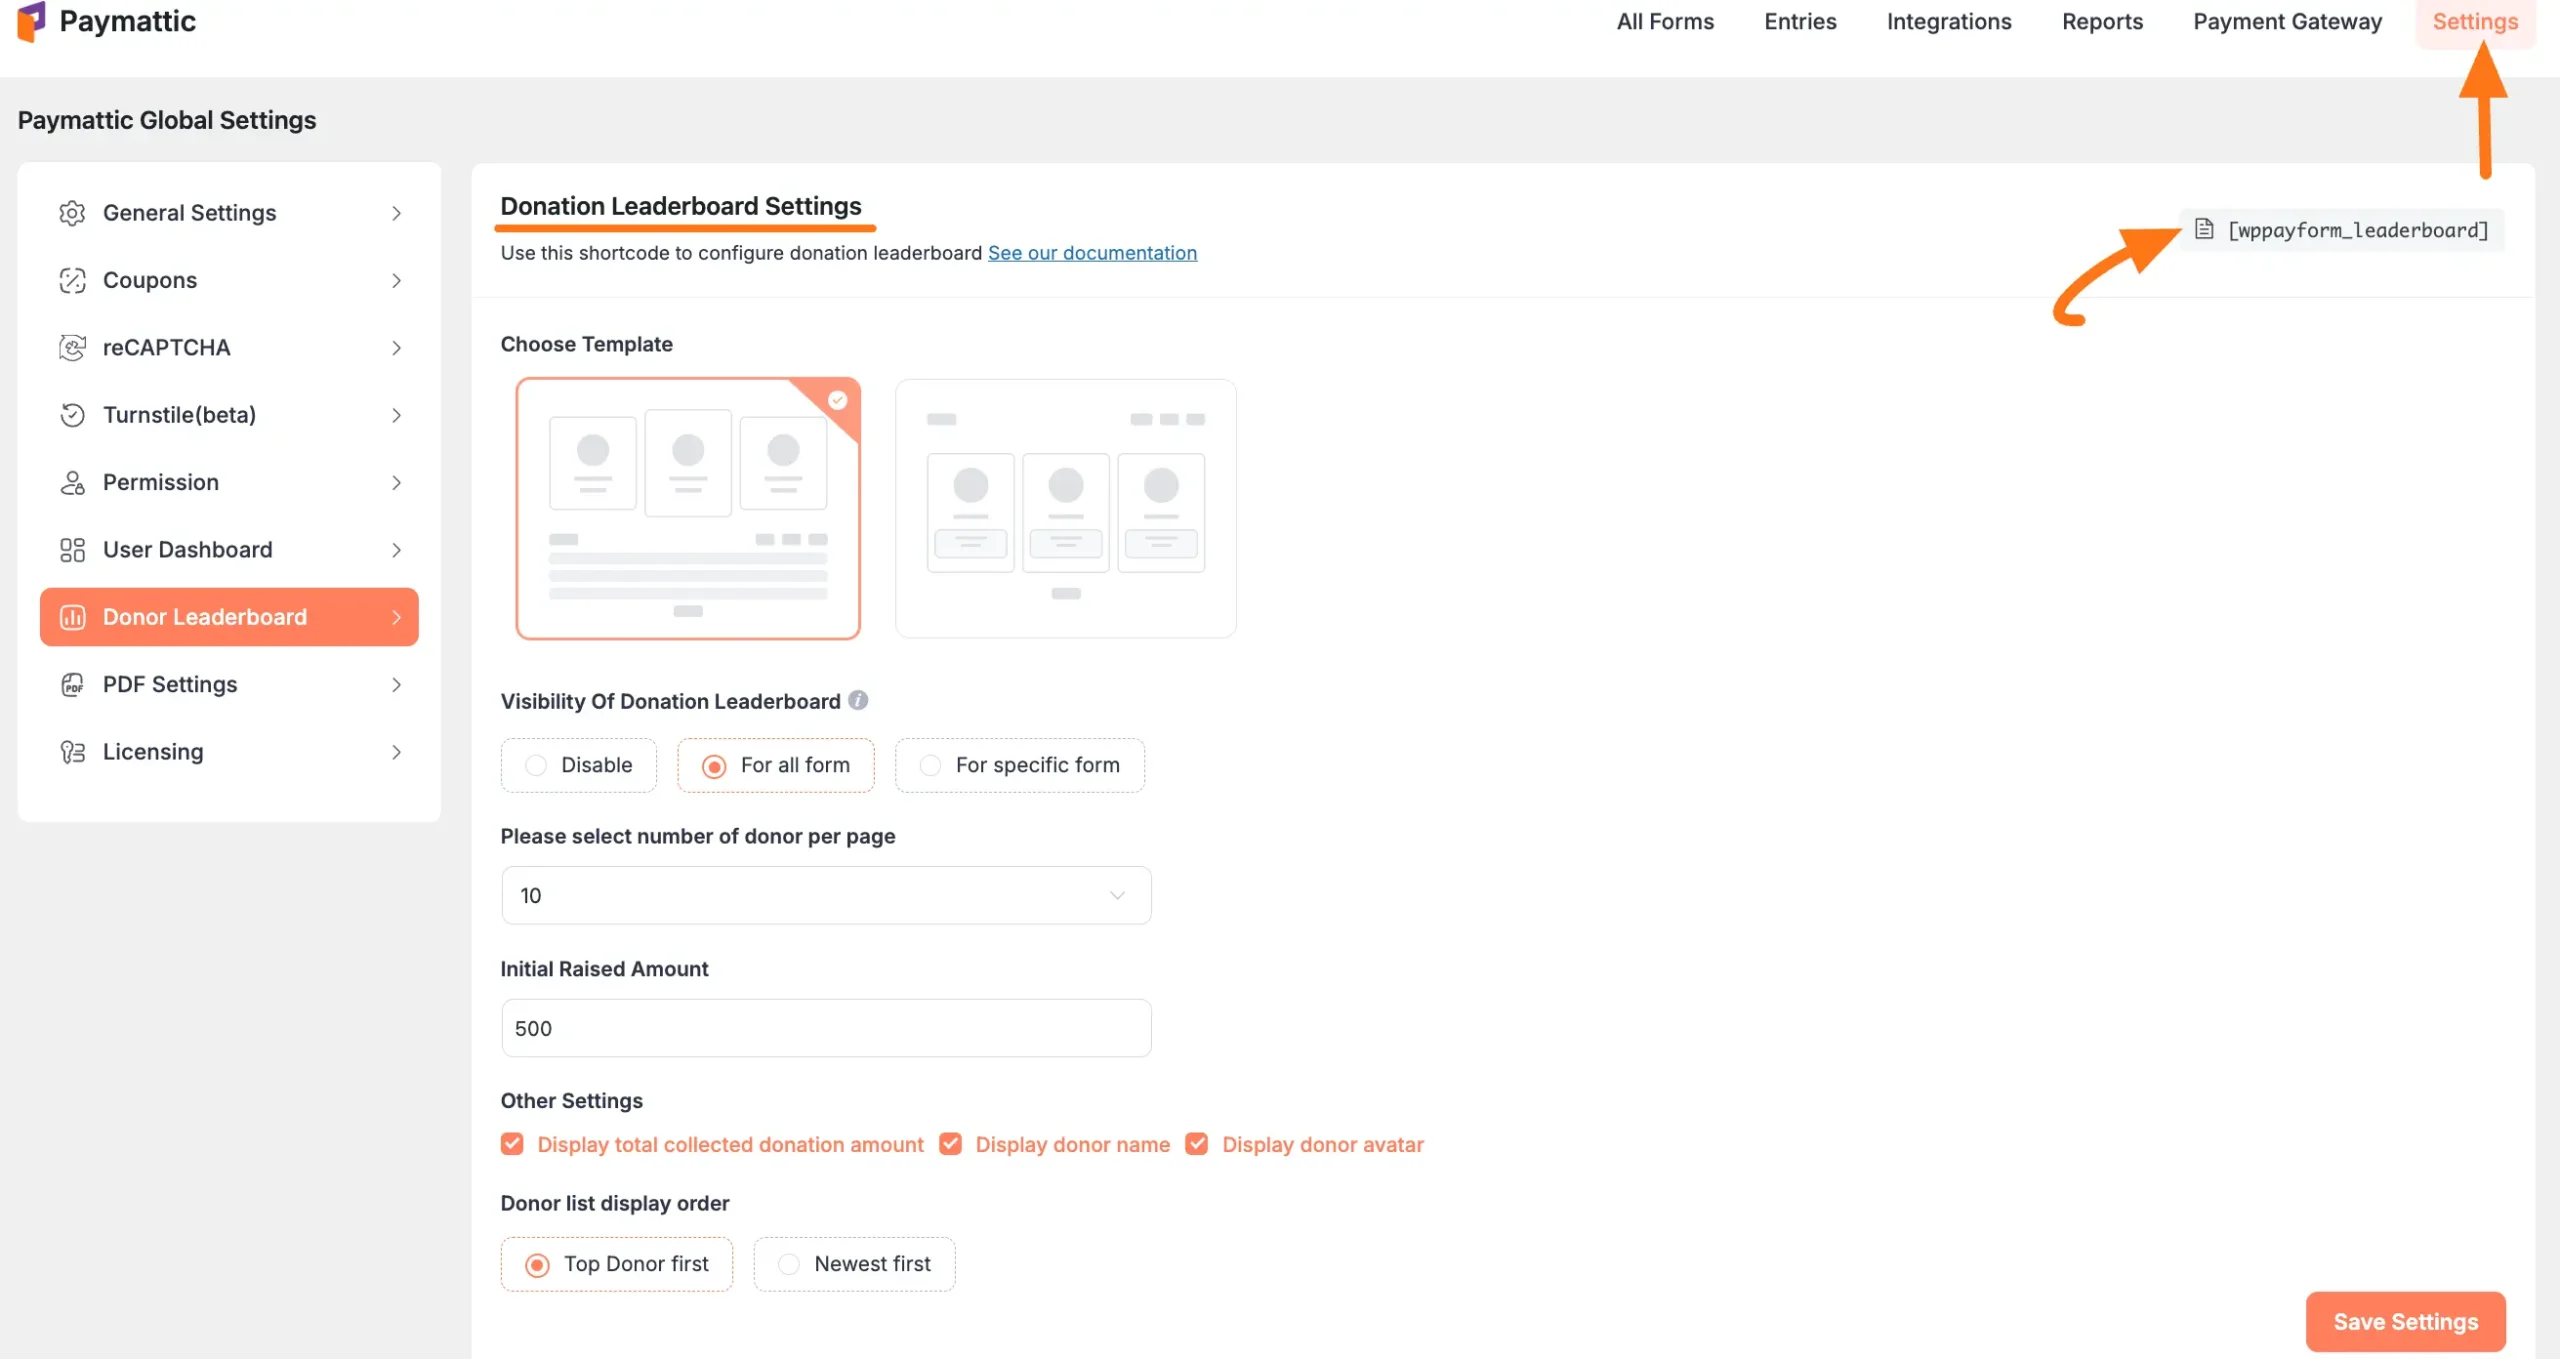
Task: Select the first leaderboard template thumbnail
Action: pos(688,508)
